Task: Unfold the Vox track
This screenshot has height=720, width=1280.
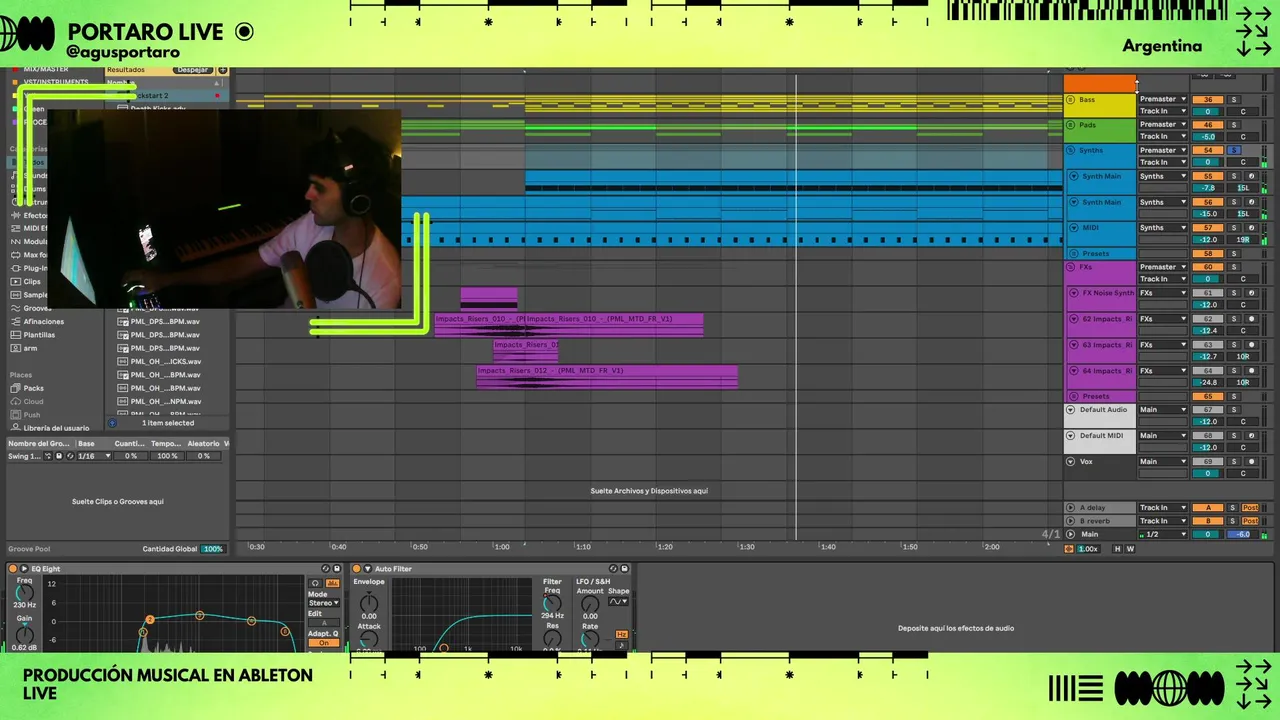Action: [x=1071, y=462]
